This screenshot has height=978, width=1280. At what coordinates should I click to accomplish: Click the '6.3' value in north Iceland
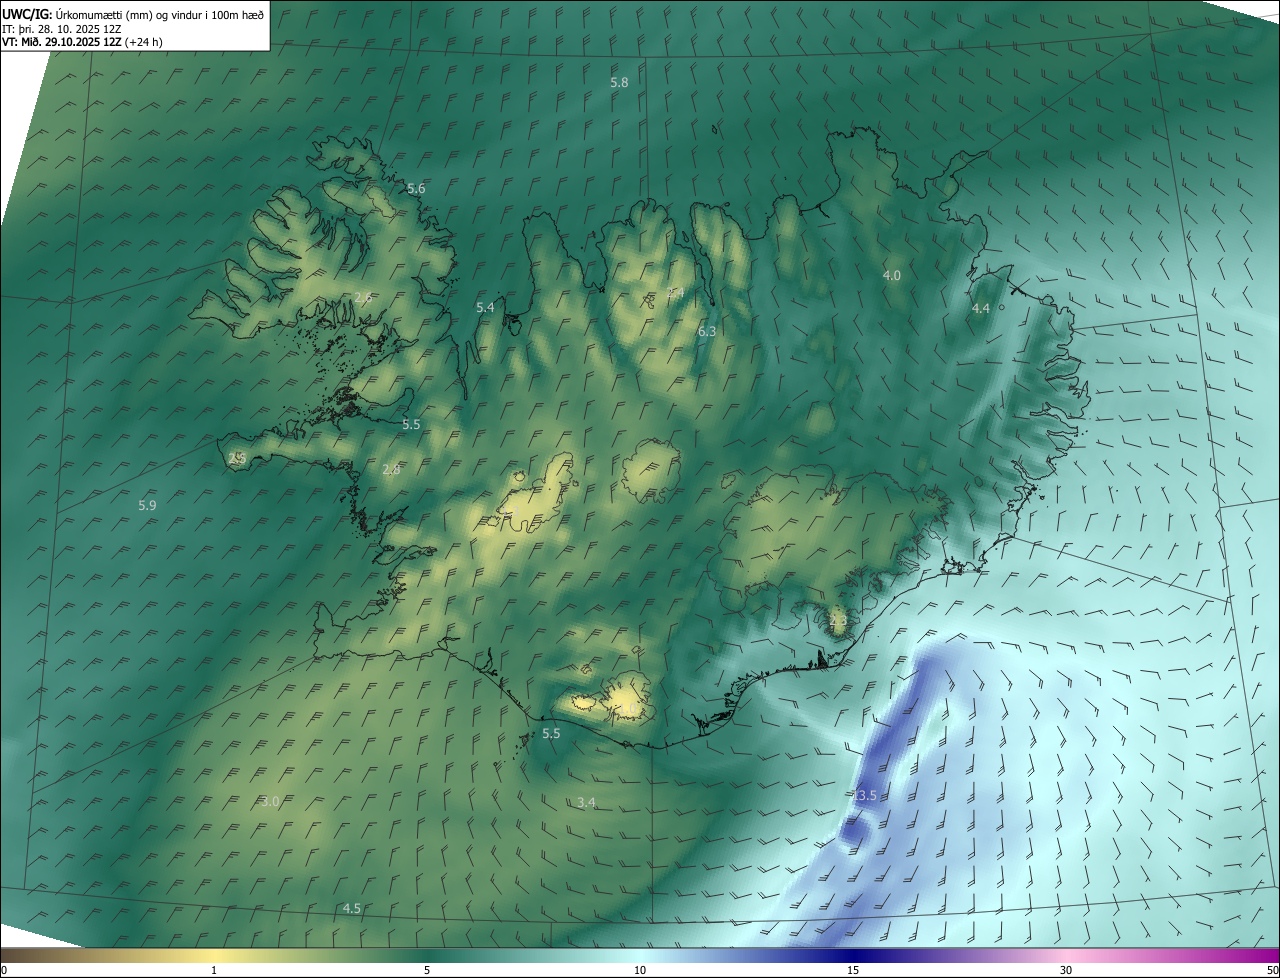(707, 331)
